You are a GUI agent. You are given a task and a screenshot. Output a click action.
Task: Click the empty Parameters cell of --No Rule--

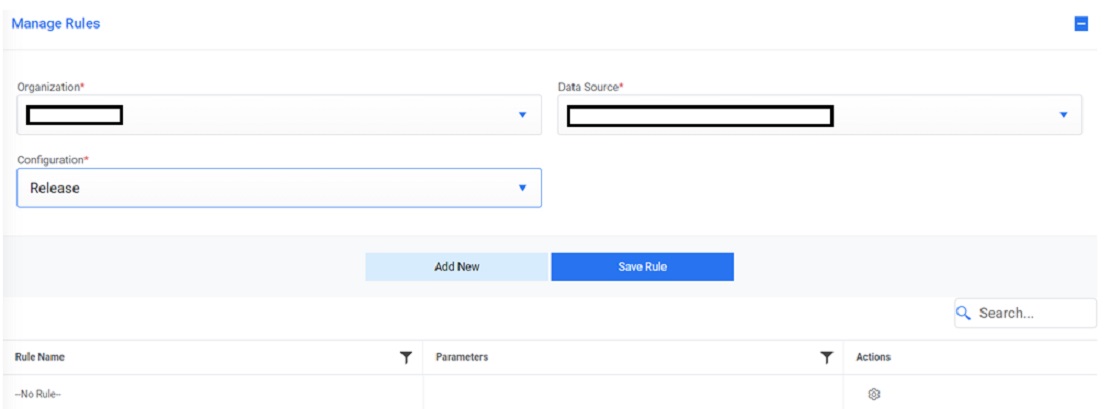click(x=634, y=395)
